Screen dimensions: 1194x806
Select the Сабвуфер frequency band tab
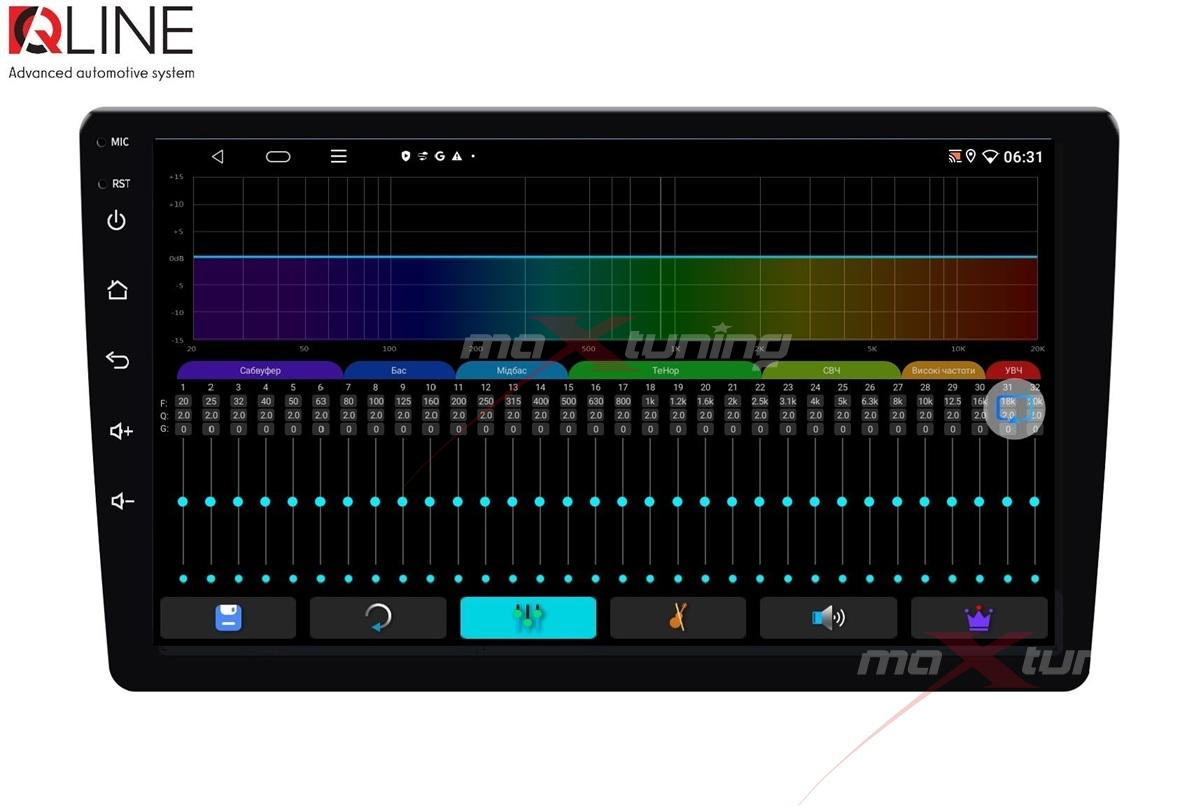tap(260, 371)
